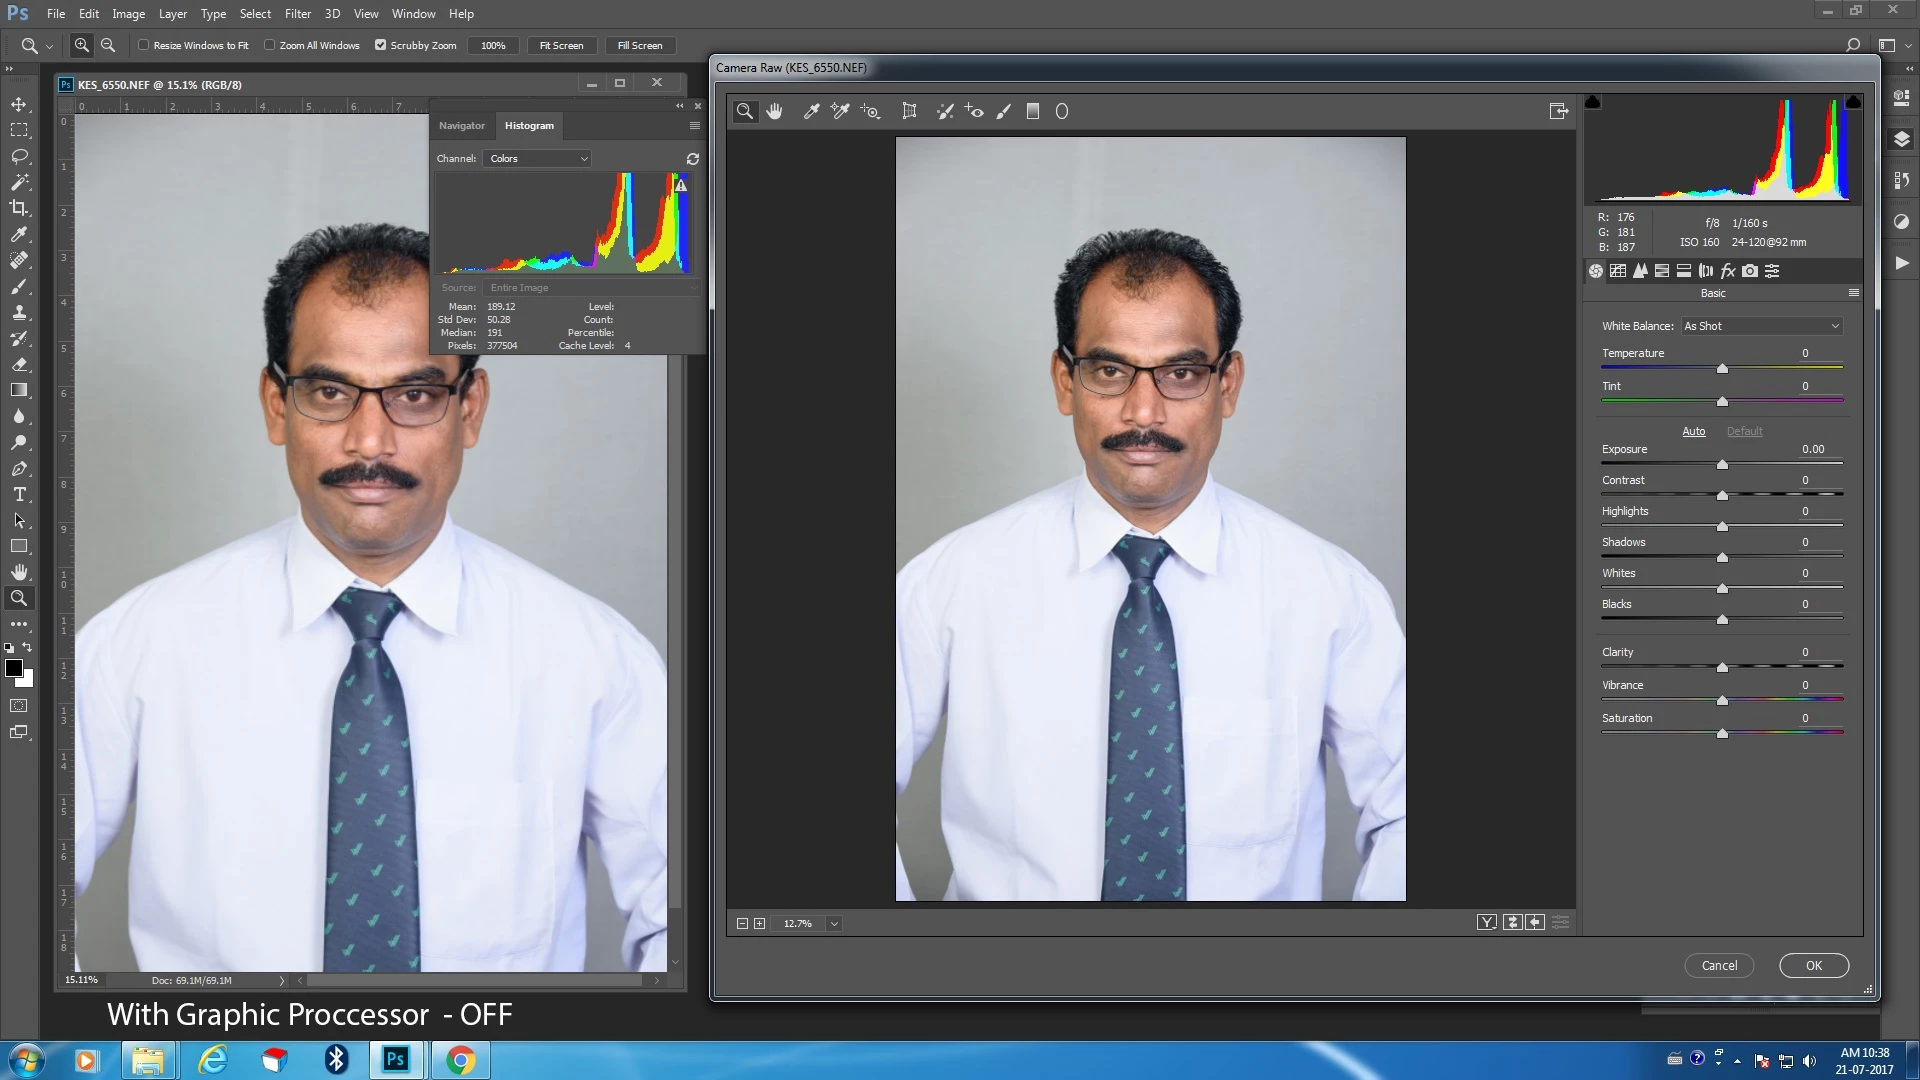Choose the Red Eye Removal tool
This screenshot has width=1920, height=1080.
(x=974, y=112)
